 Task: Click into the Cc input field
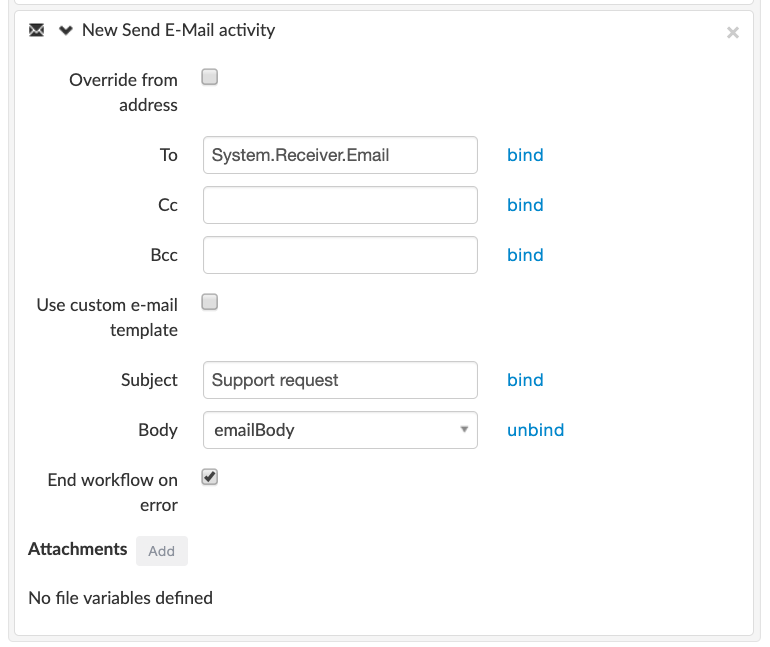pyautogui.click(x=340, y=205)
